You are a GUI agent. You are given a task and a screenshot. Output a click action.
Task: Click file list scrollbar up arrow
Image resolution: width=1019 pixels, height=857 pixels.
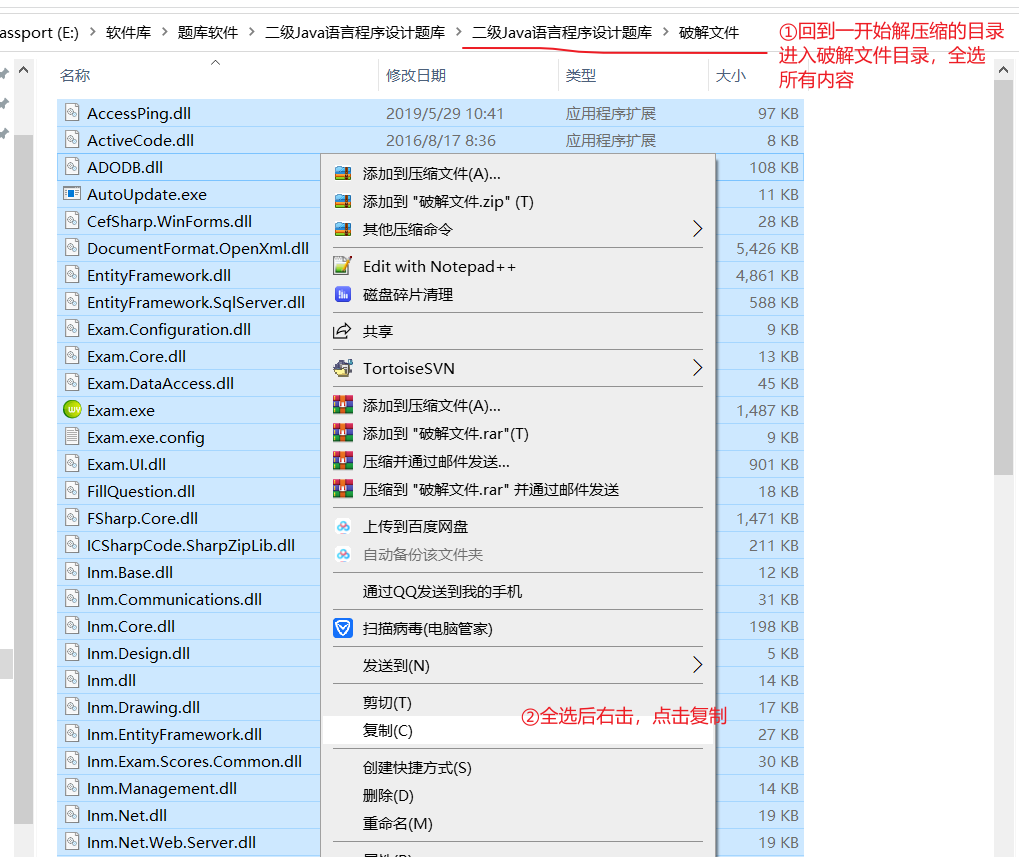point(1003,70)
